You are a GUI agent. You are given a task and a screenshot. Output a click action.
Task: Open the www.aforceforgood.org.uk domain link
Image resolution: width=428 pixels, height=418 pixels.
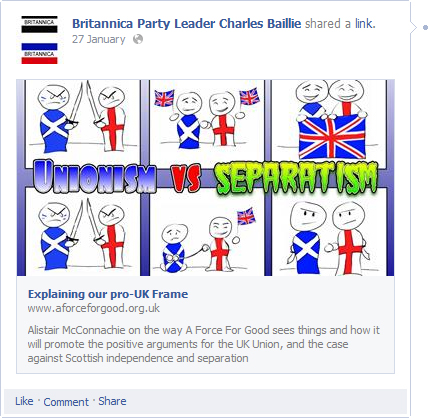tap(94, 308)
